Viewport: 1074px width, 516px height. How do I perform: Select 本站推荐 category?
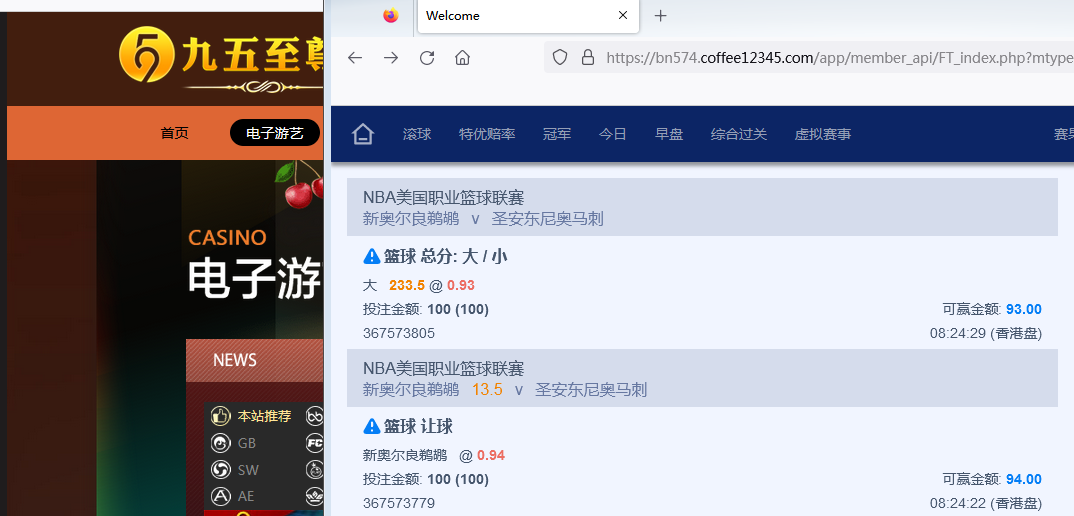pos(264,416)
